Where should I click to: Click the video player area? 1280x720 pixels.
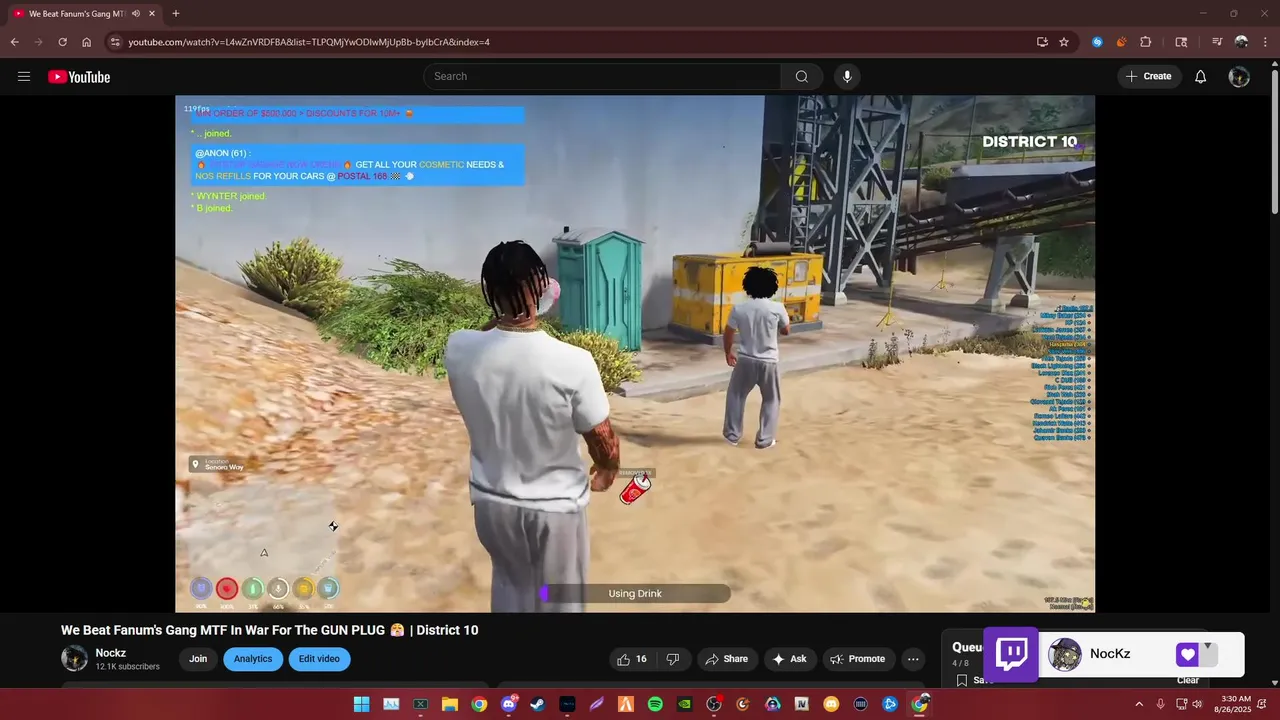pos(635,354)
